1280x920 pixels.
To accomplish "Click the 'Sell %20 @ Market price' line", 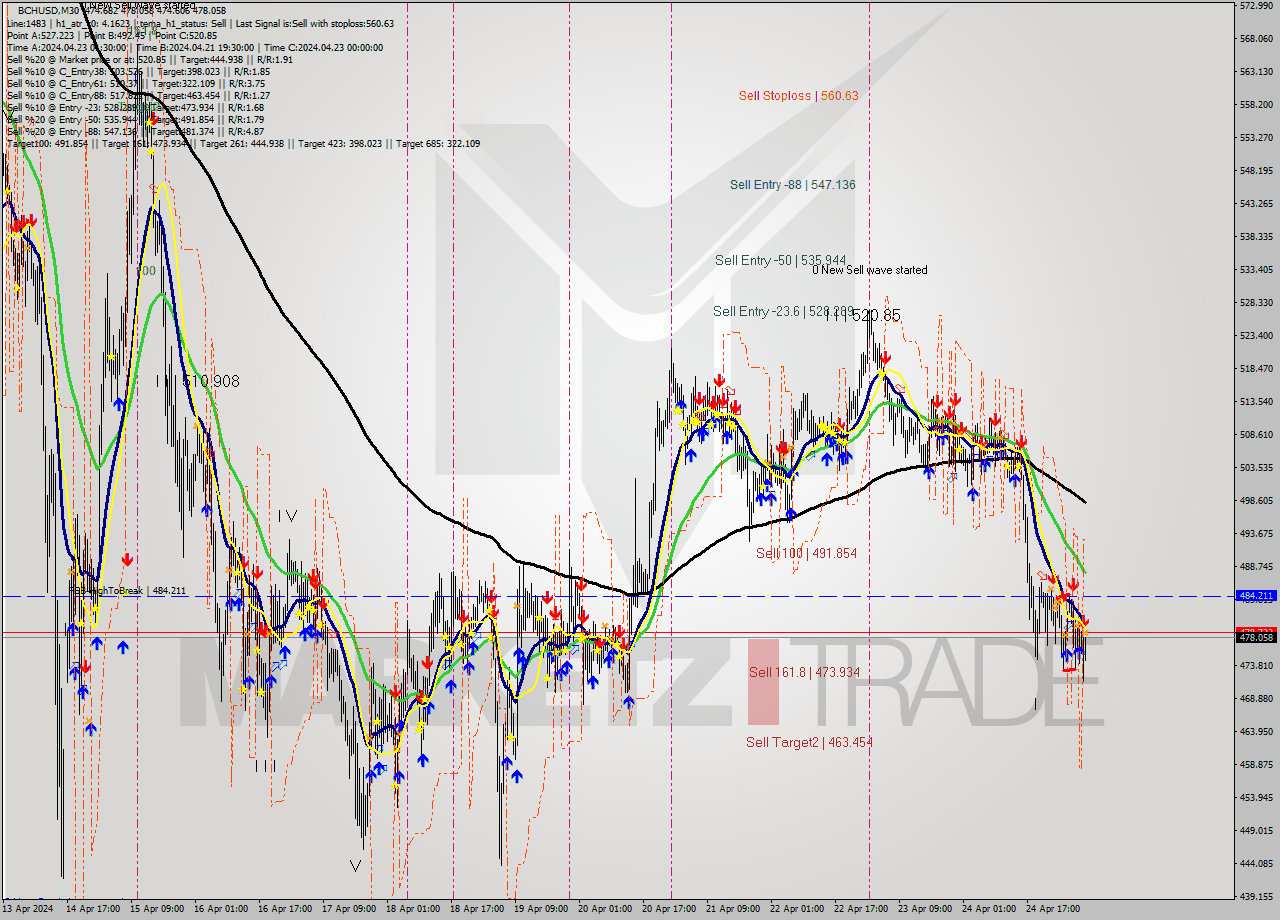I will click(x=149, y=59).
